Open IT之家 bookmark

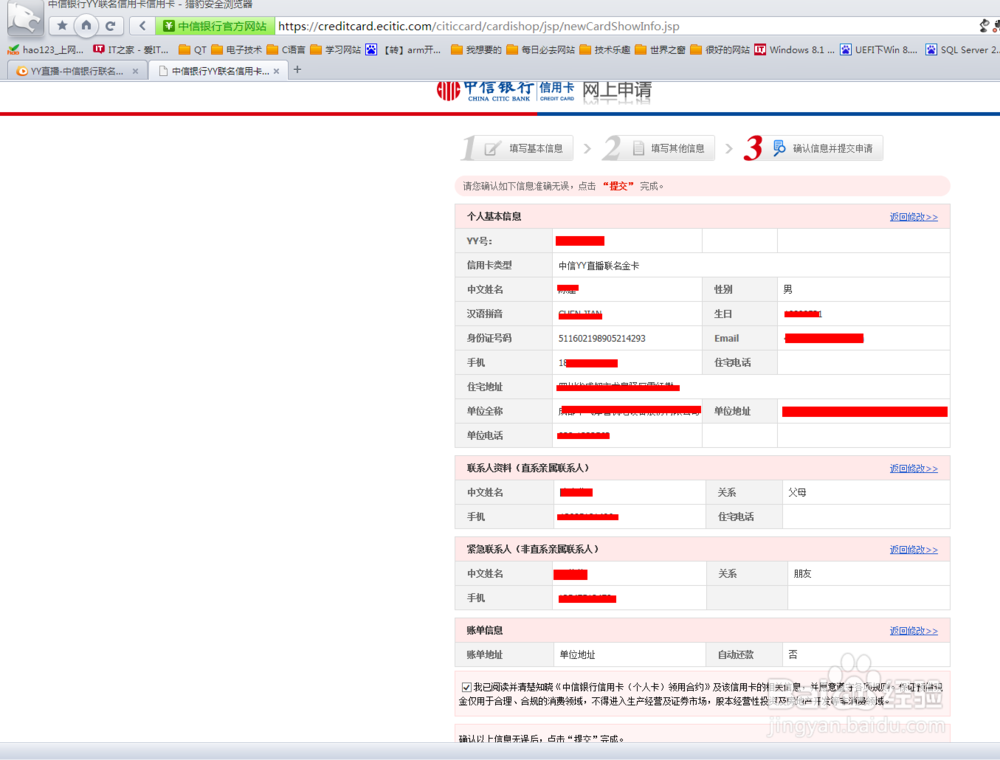(131, 50)
